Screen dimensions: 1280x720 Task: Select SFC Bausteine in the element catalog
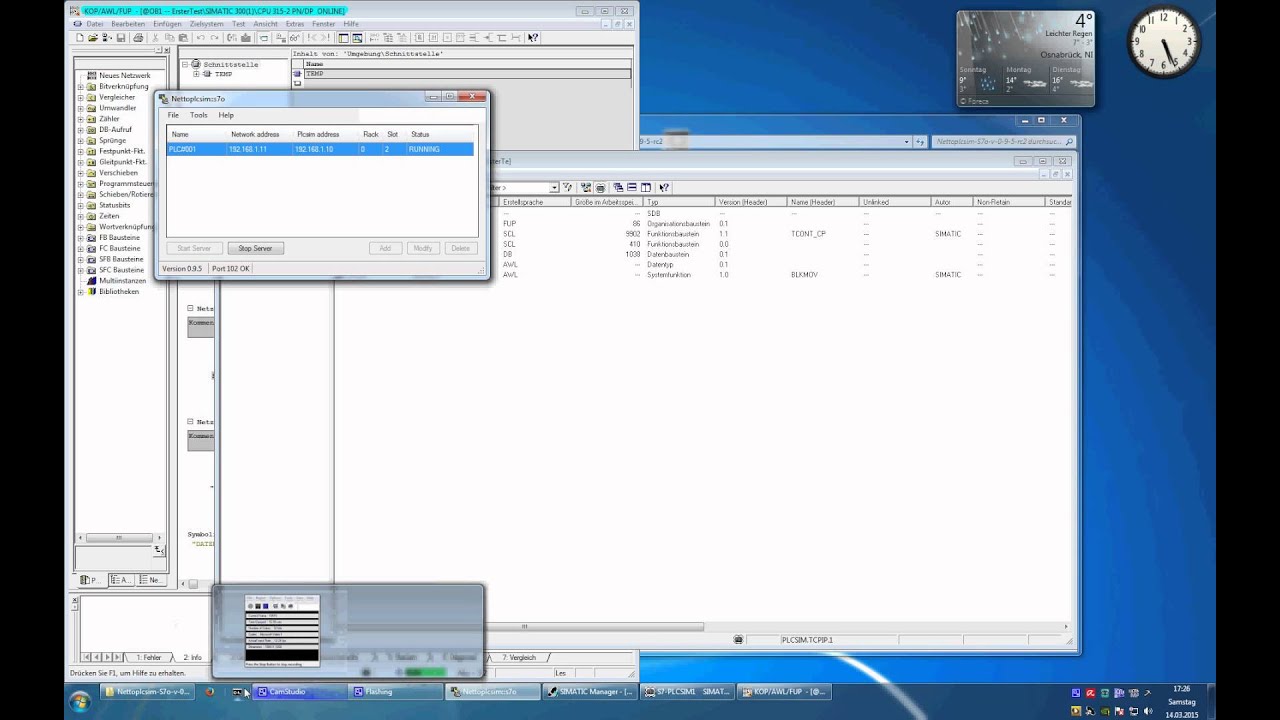(121, 270)
